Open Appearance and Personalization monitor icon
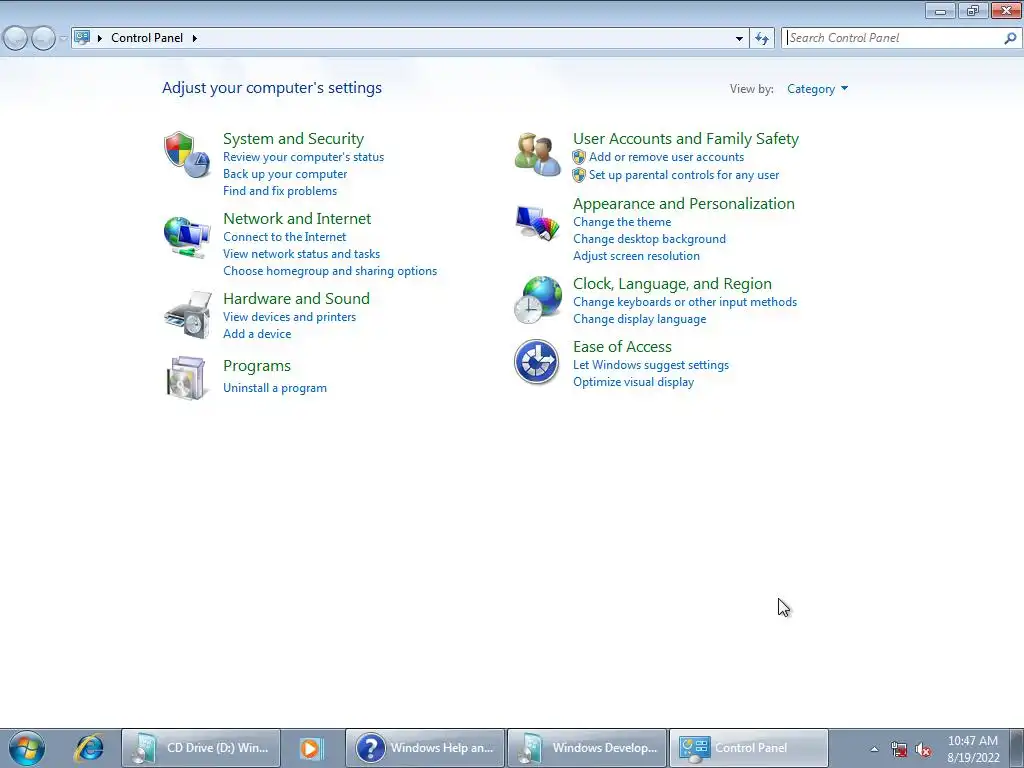The image size is (1024, 768). (537, 223)
